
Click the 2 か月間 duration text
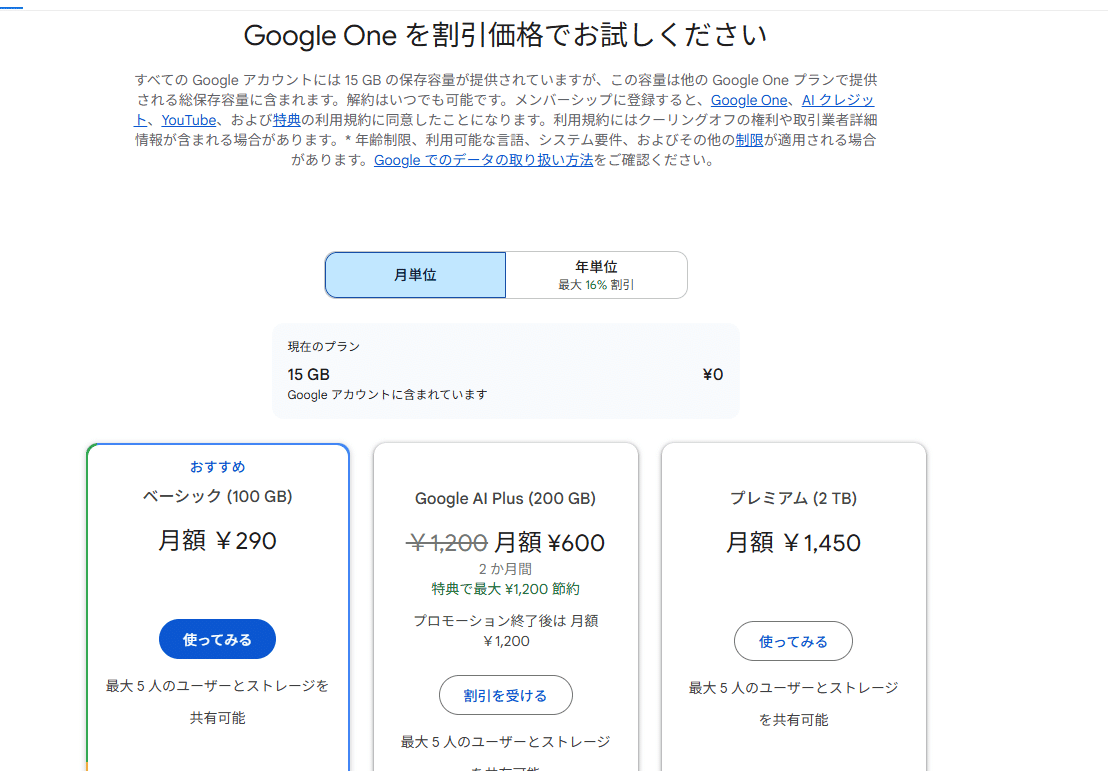pos(506,569)
